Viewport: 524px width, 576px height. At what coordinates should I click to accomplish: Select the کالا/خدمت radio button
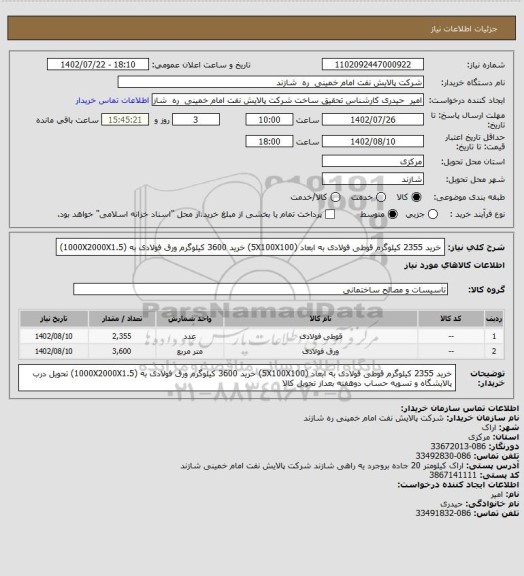click(x=335, y=197)
